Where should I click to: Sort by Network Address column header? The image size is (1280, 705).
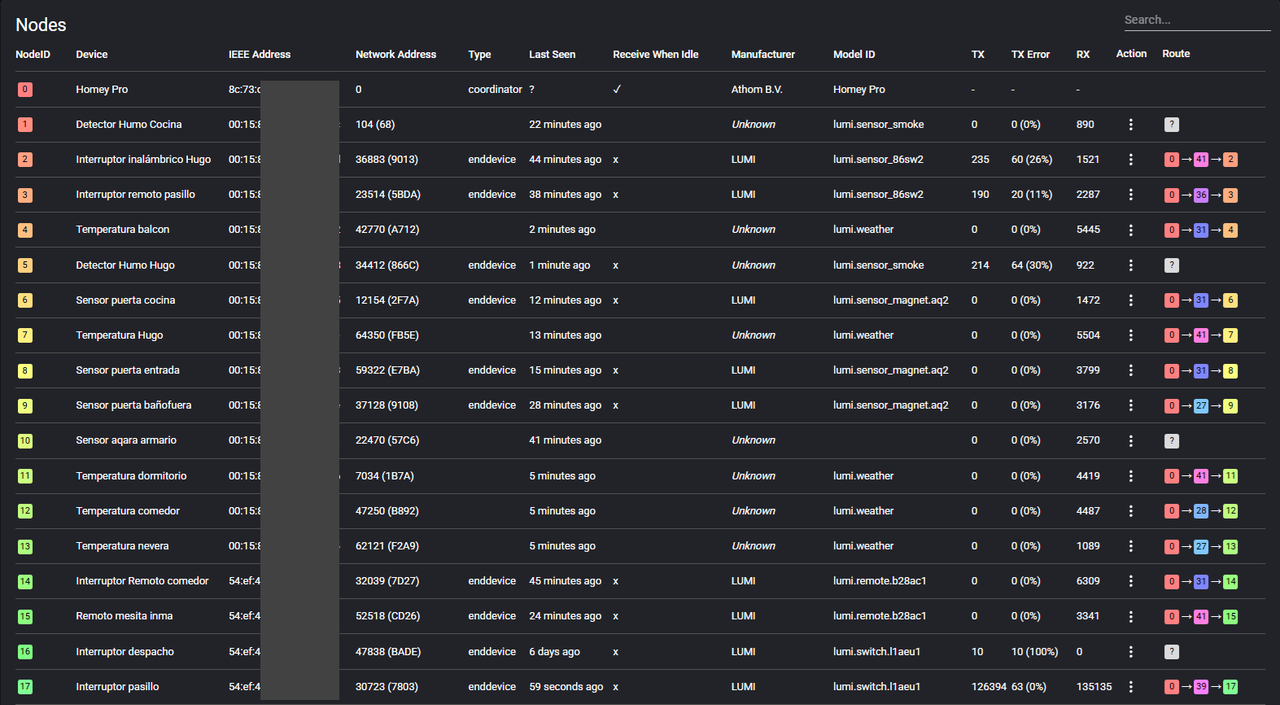click(x=396, y=54)
